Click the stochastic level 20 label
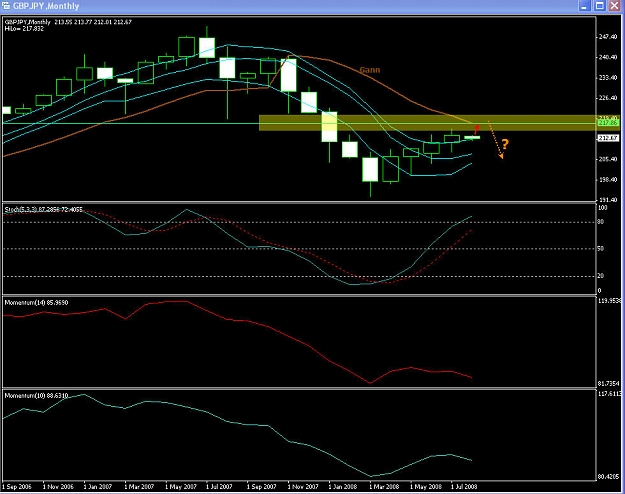 coord(601,276)
